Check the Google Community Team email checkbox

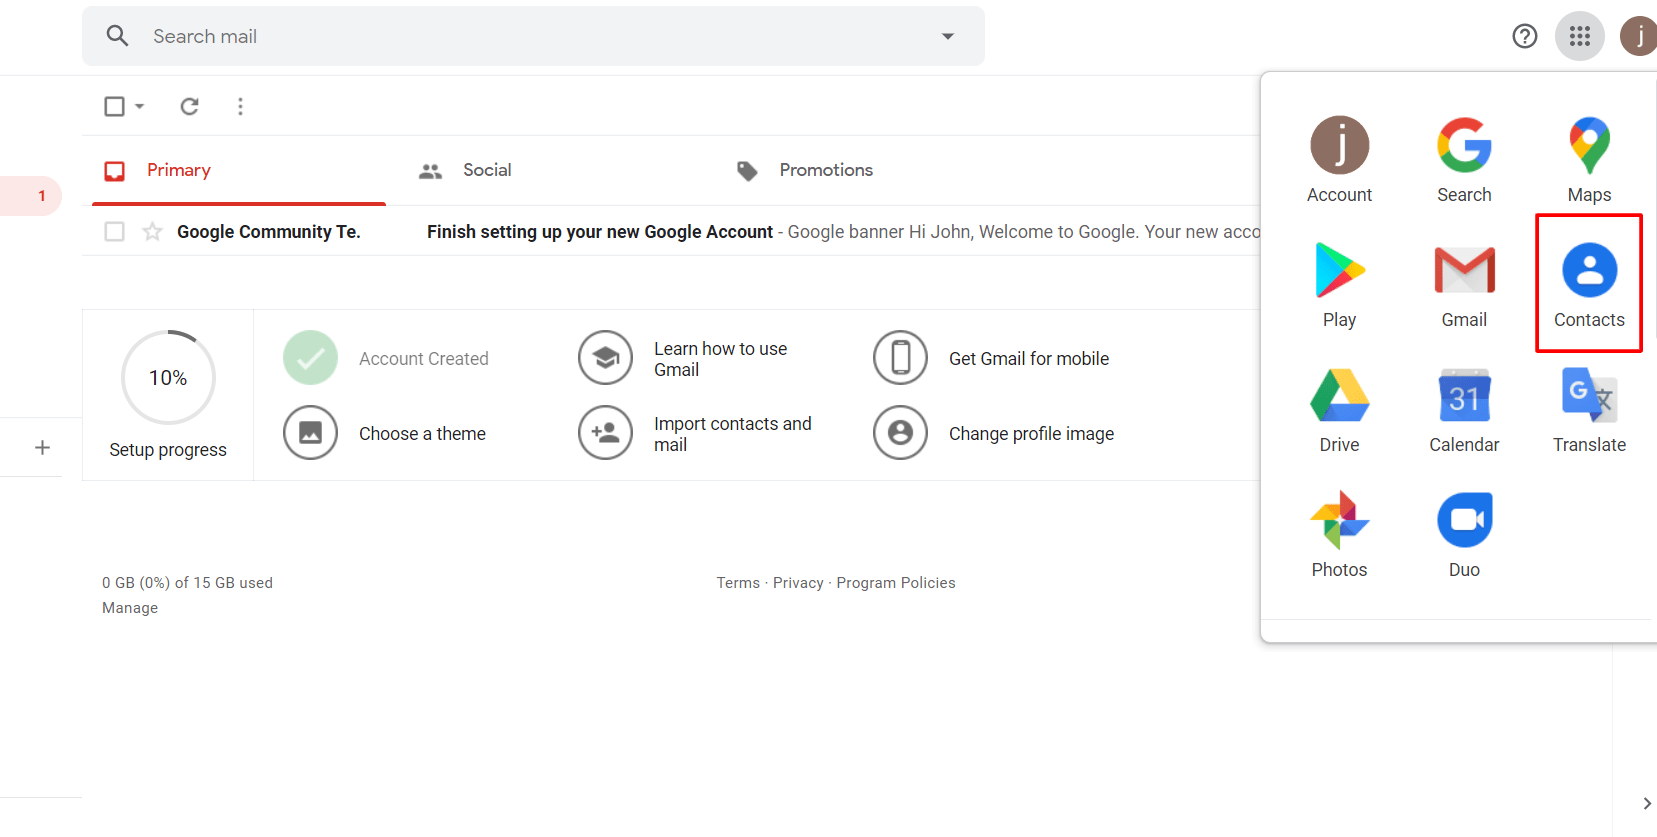click(x=115, y=232)
